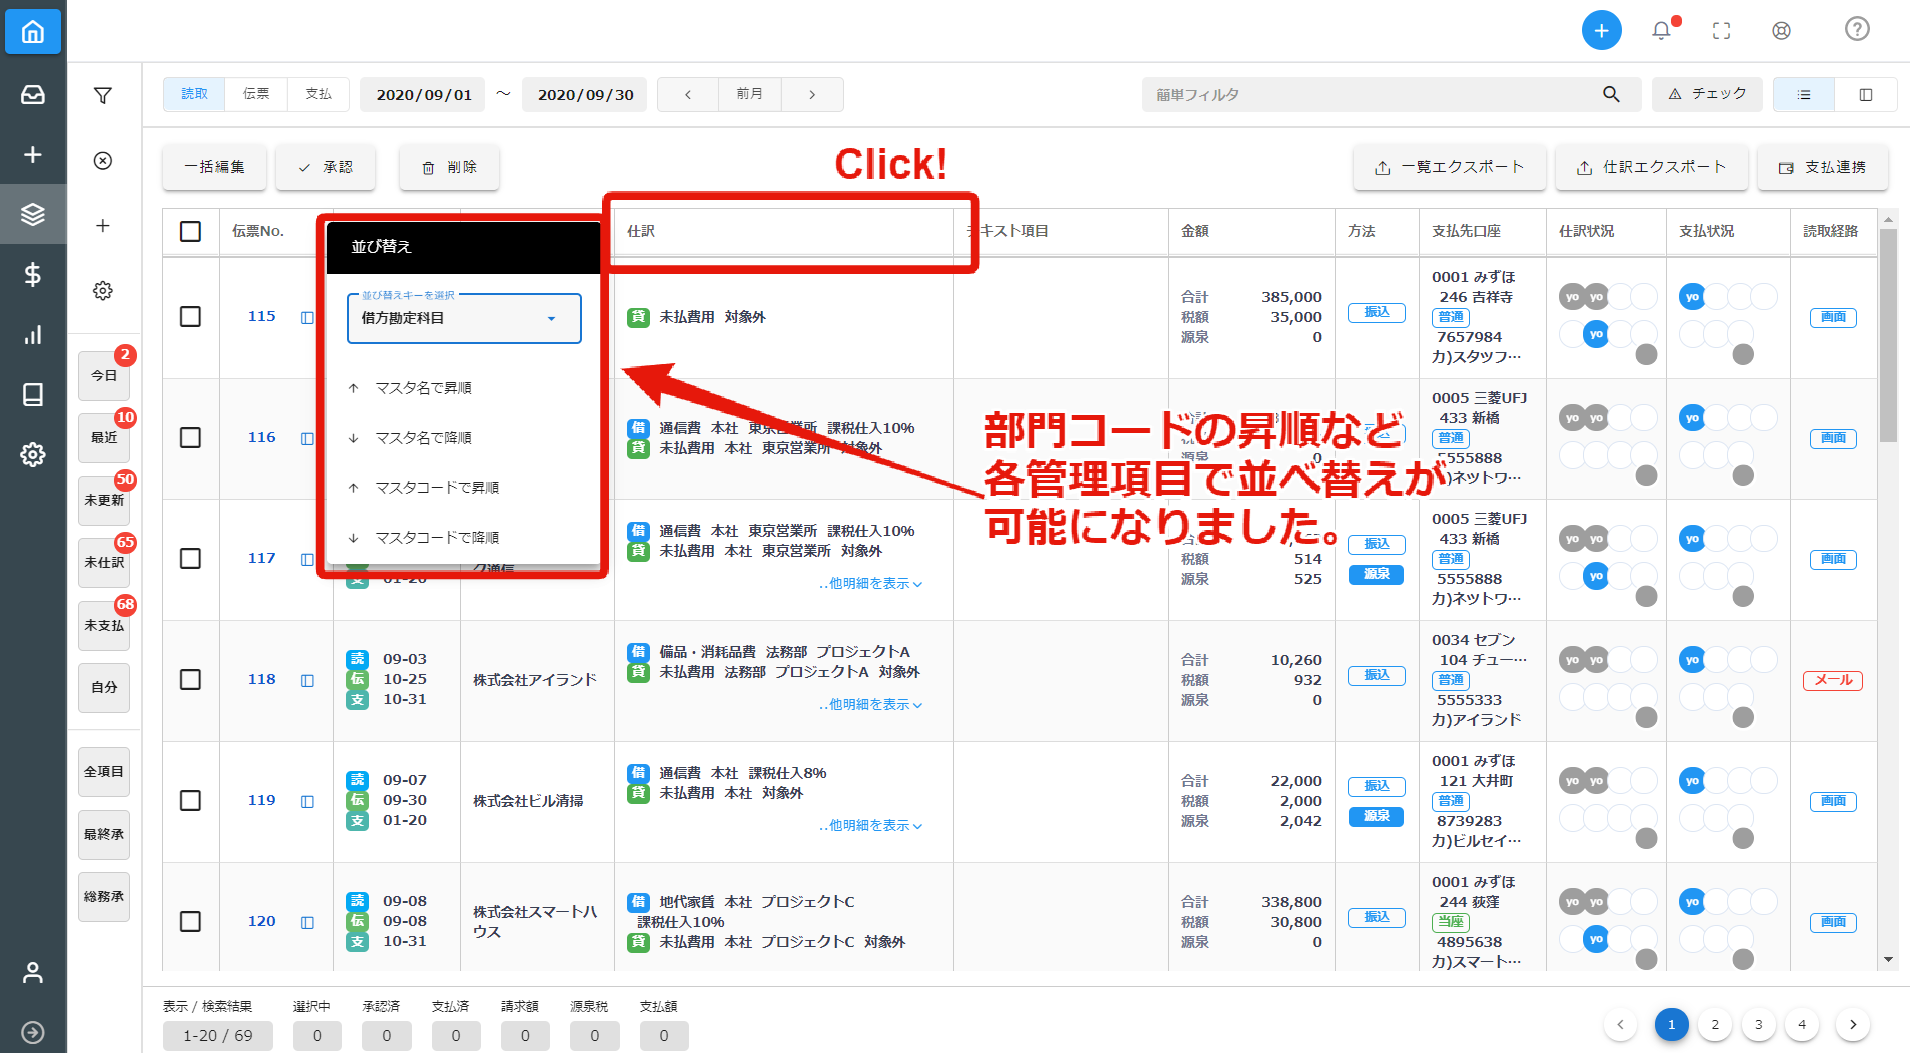The image size is (1910, 1053).
Task: Click the clear filter circled X icon
Action: (103, 160)
